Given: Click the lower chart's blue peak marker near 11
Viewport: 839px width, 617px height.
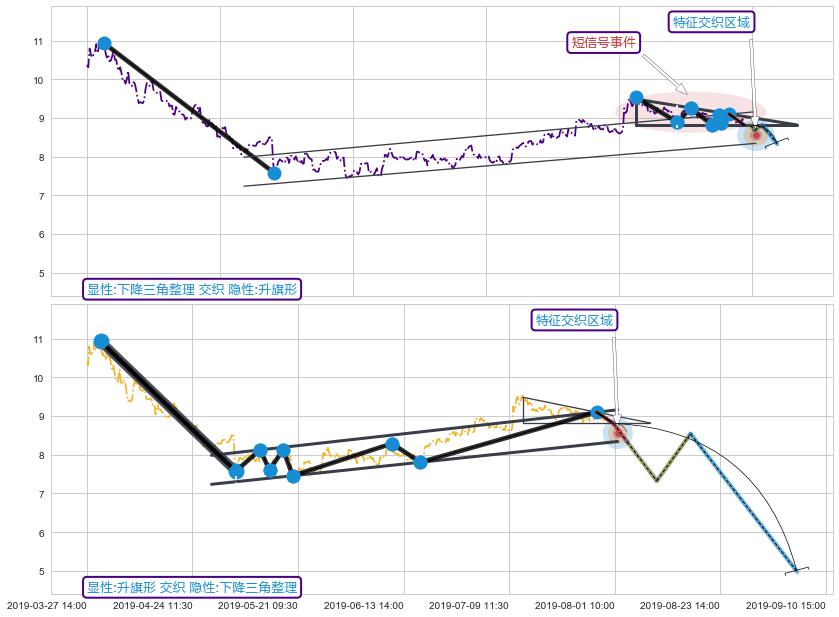Looking at the screenshot, I should click(x=101, y=341).
